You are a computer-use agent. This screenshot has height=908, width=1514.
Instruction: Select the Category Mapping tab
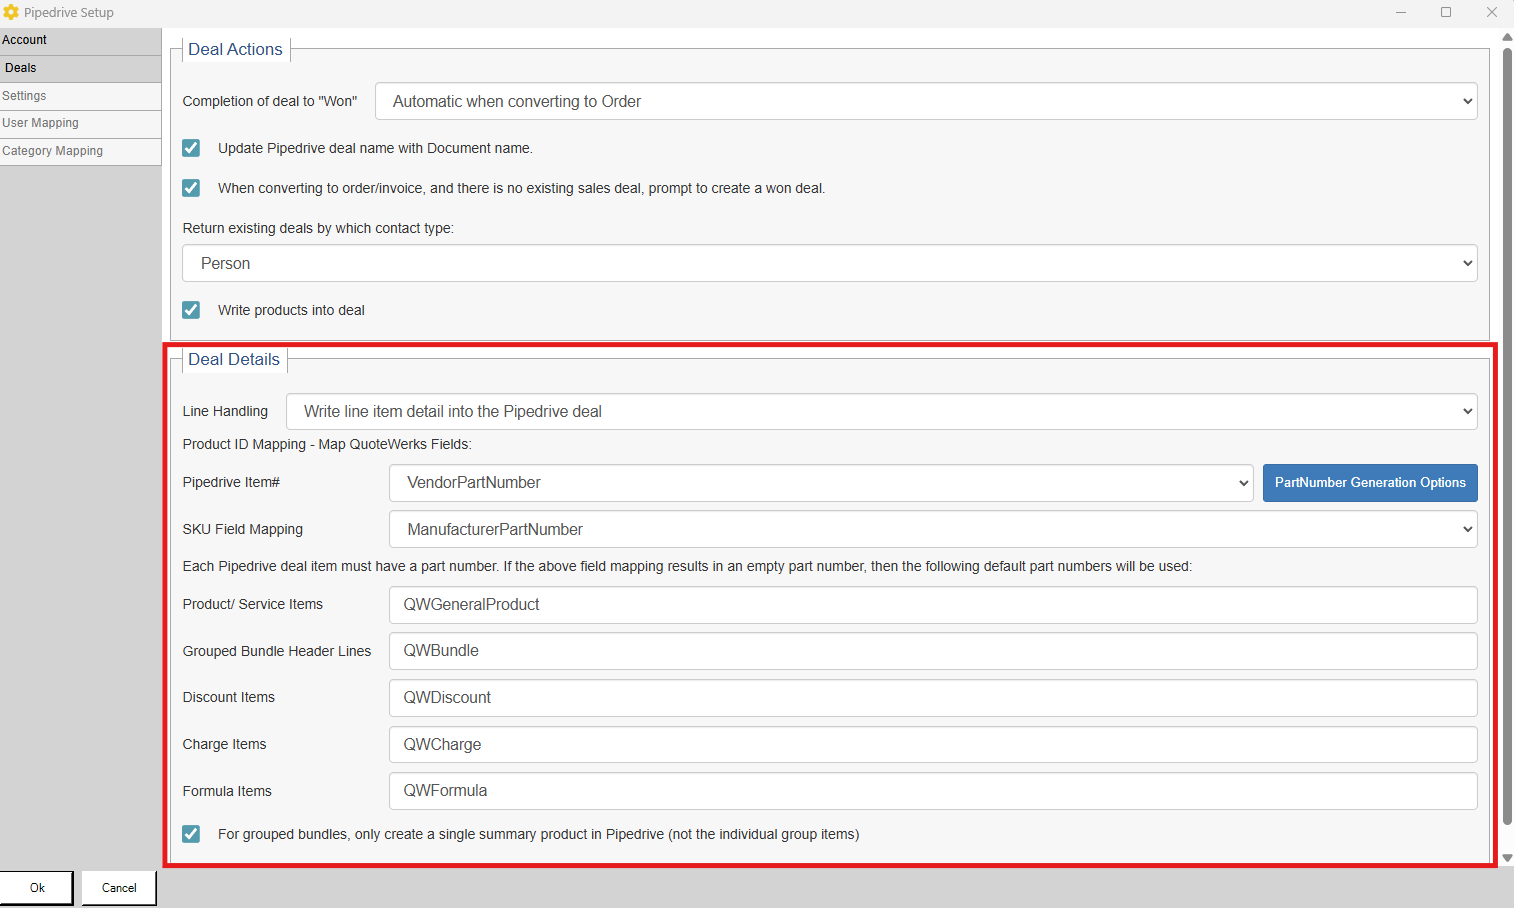click(x=80, y=151)
